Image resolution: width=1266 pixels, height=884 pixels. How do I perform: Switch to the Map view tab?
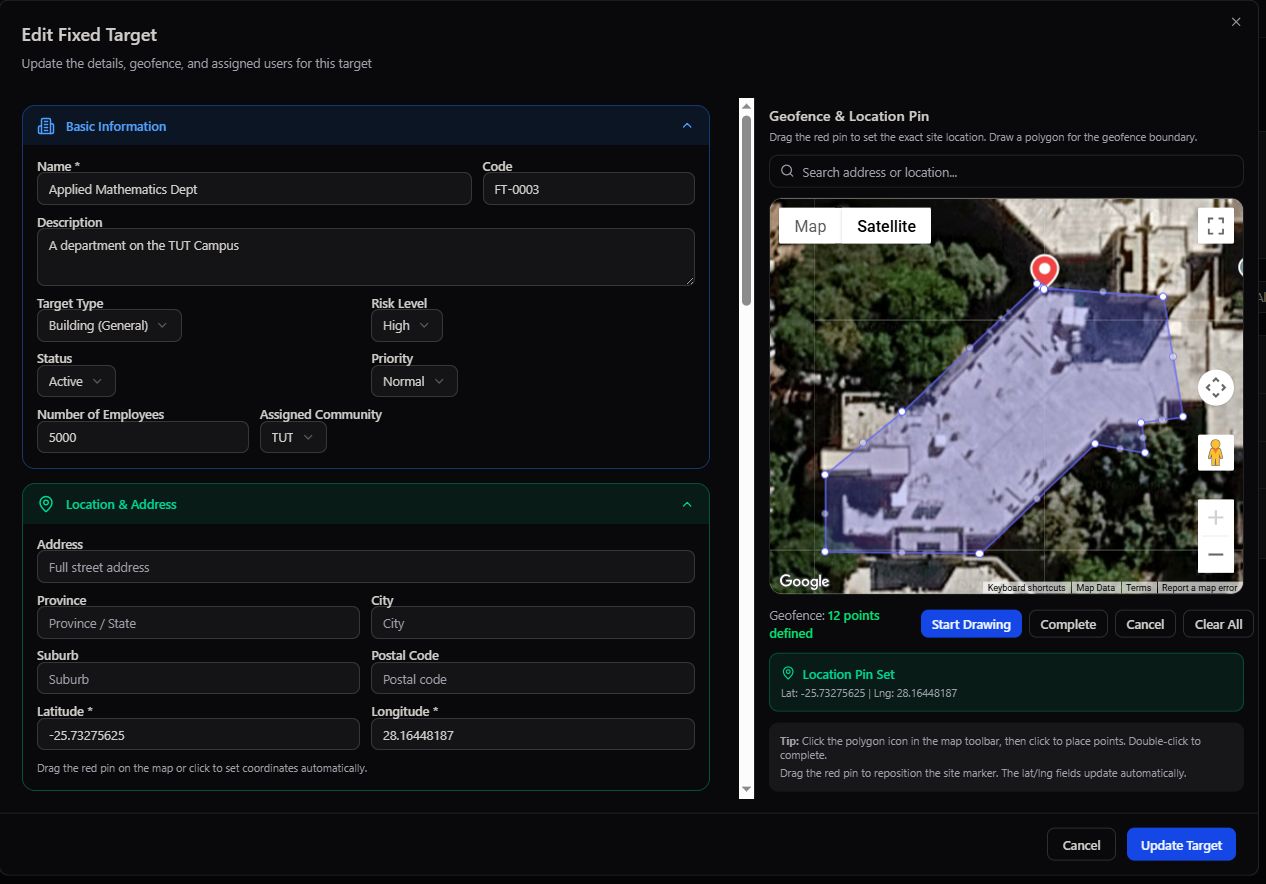tap(810, 226)
